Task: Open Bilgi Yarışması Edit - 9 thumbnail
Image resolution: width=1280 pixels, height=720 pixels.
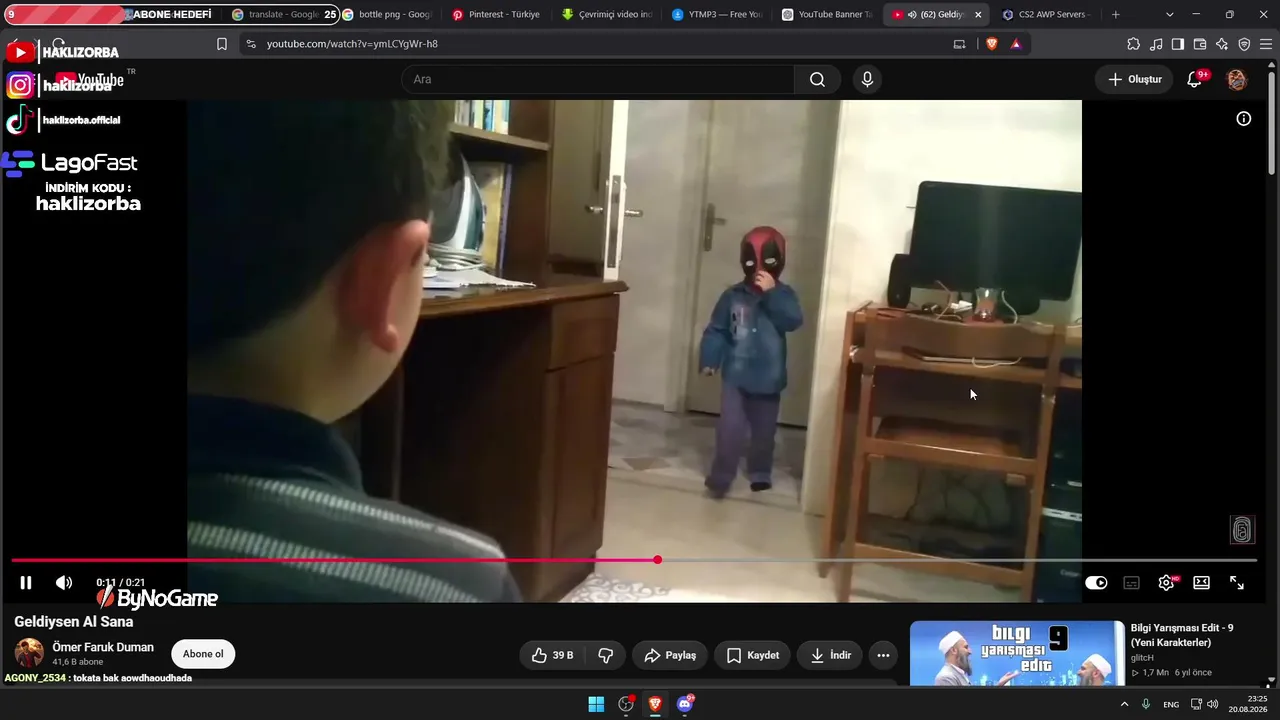Action: click(x=1017, y=653)
